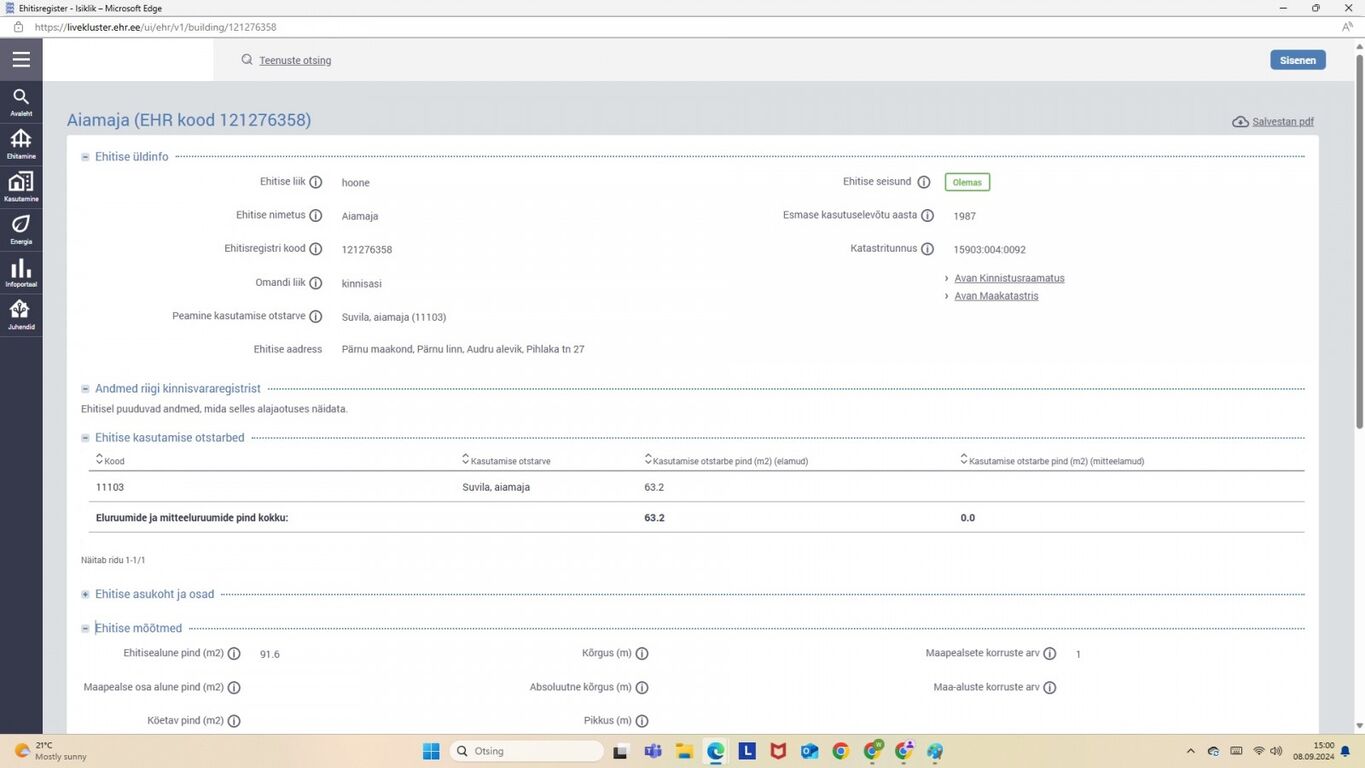Click the Windows taskbar Otsing search box
Image resolution: width=1365 pixels, height=768 pixels.
pos(526,751)
